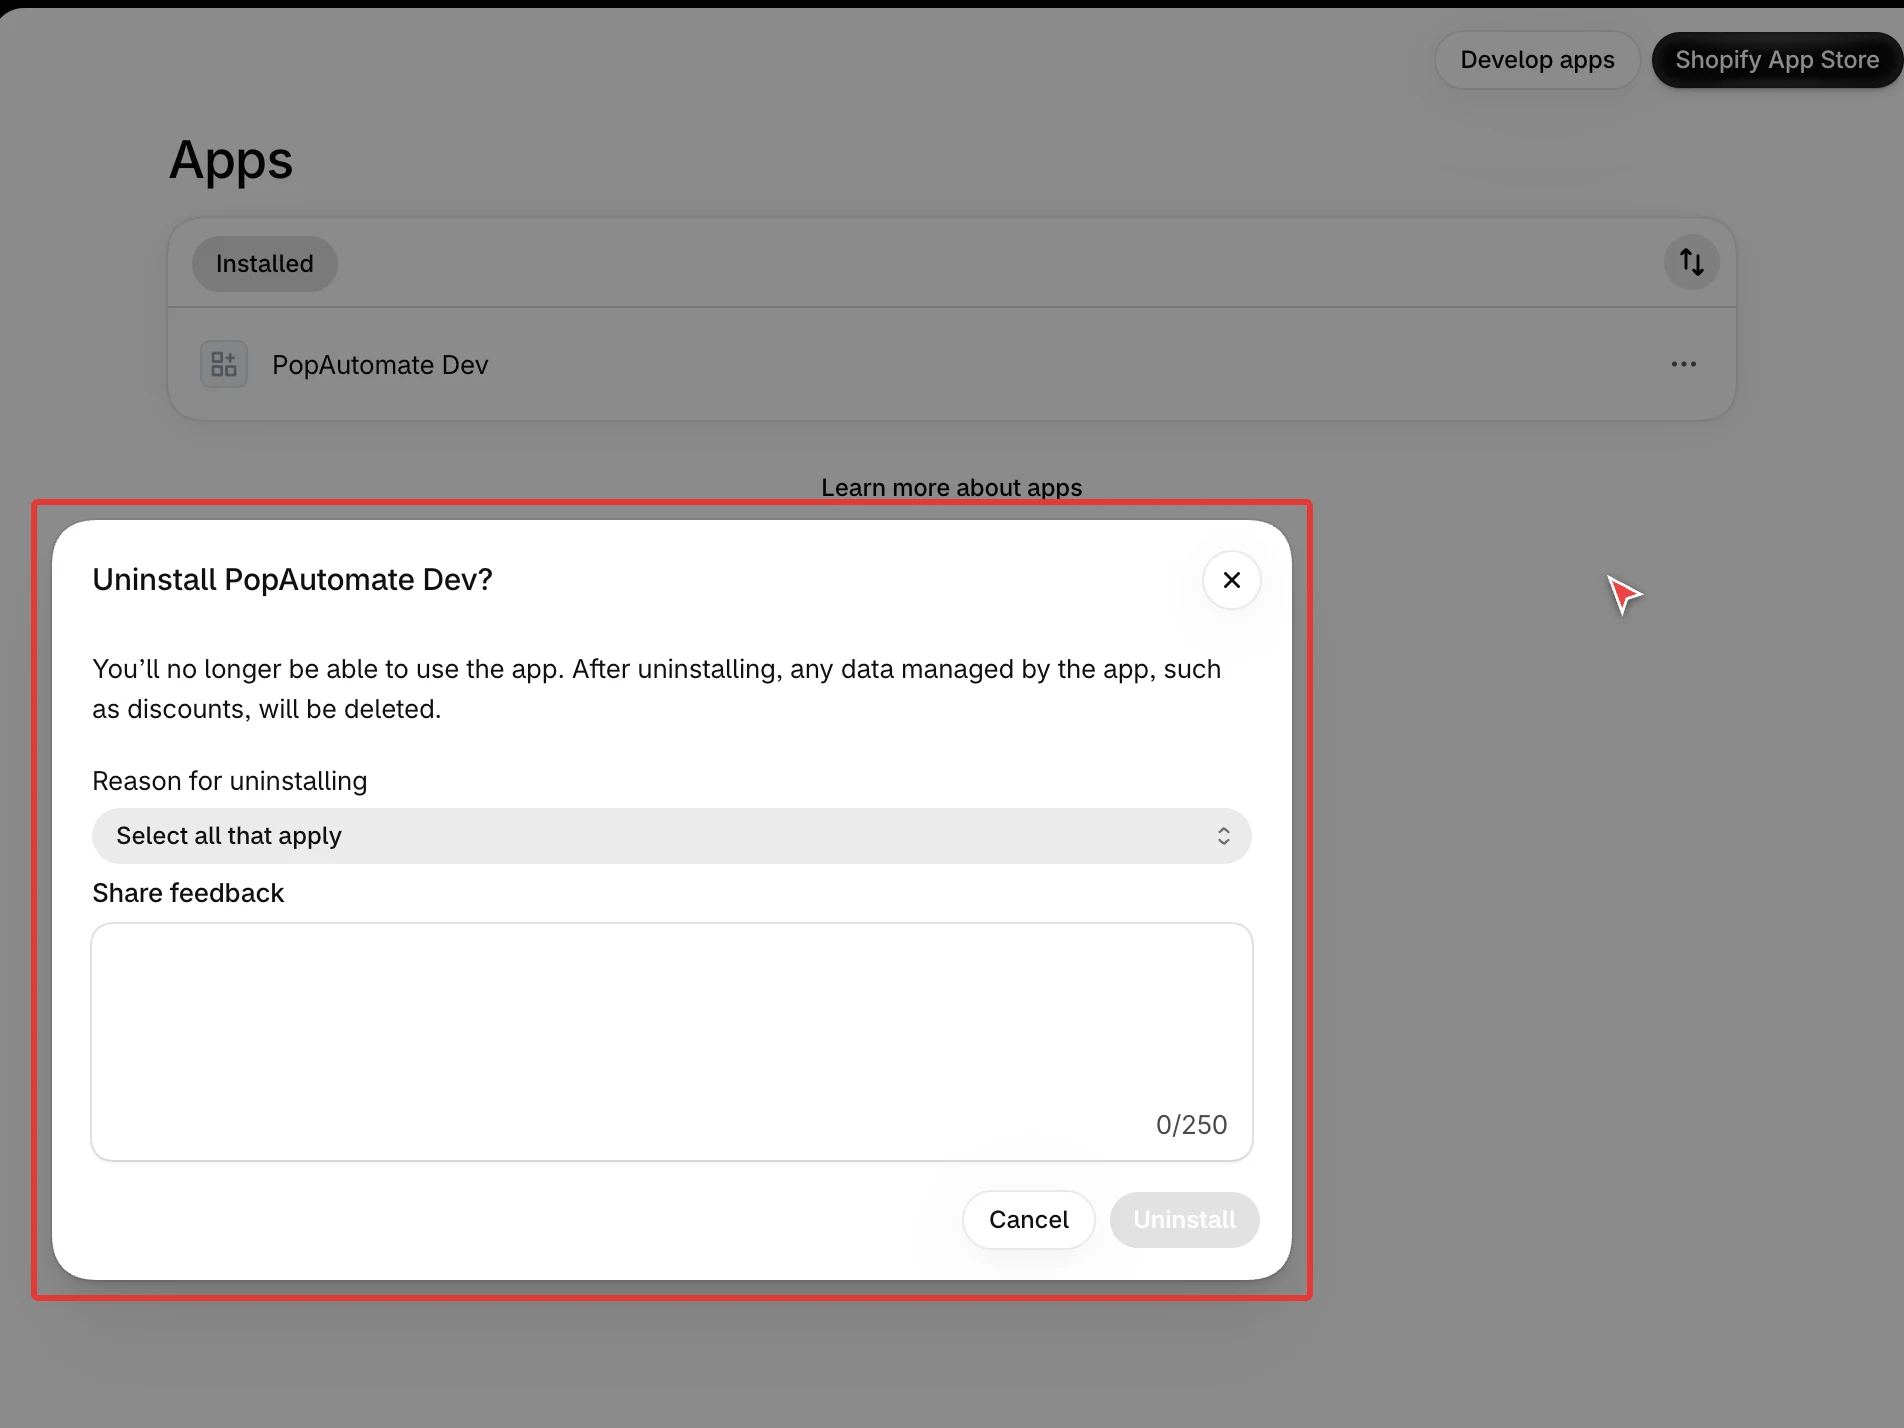Click into the Share feedback text area
The width and height of the screenshot is (1904, 1428).
pos(671,1041)
